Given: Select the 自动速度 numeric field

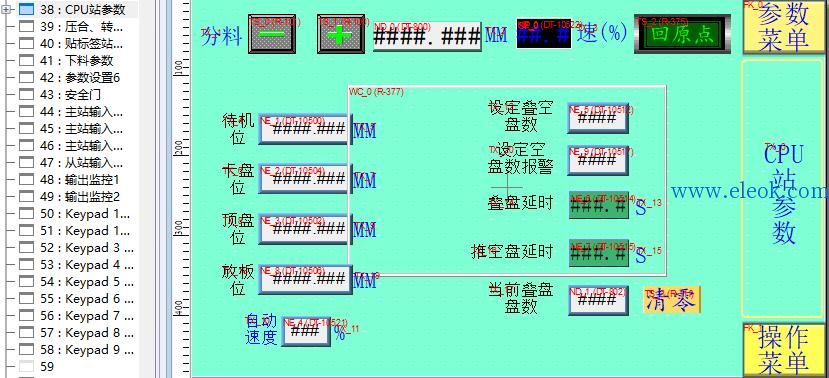Looking at the screenshot, I should 306,331.
